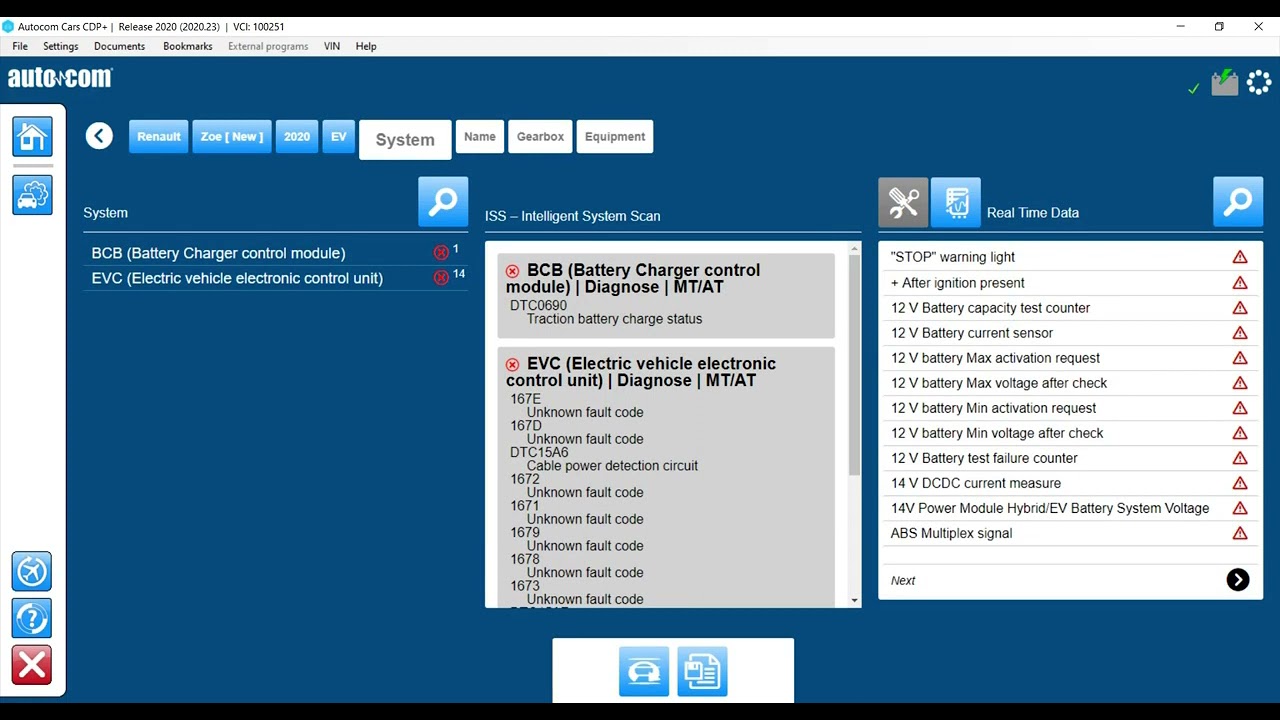Click the next arrow in Real Time Data

pos(1238,580)
